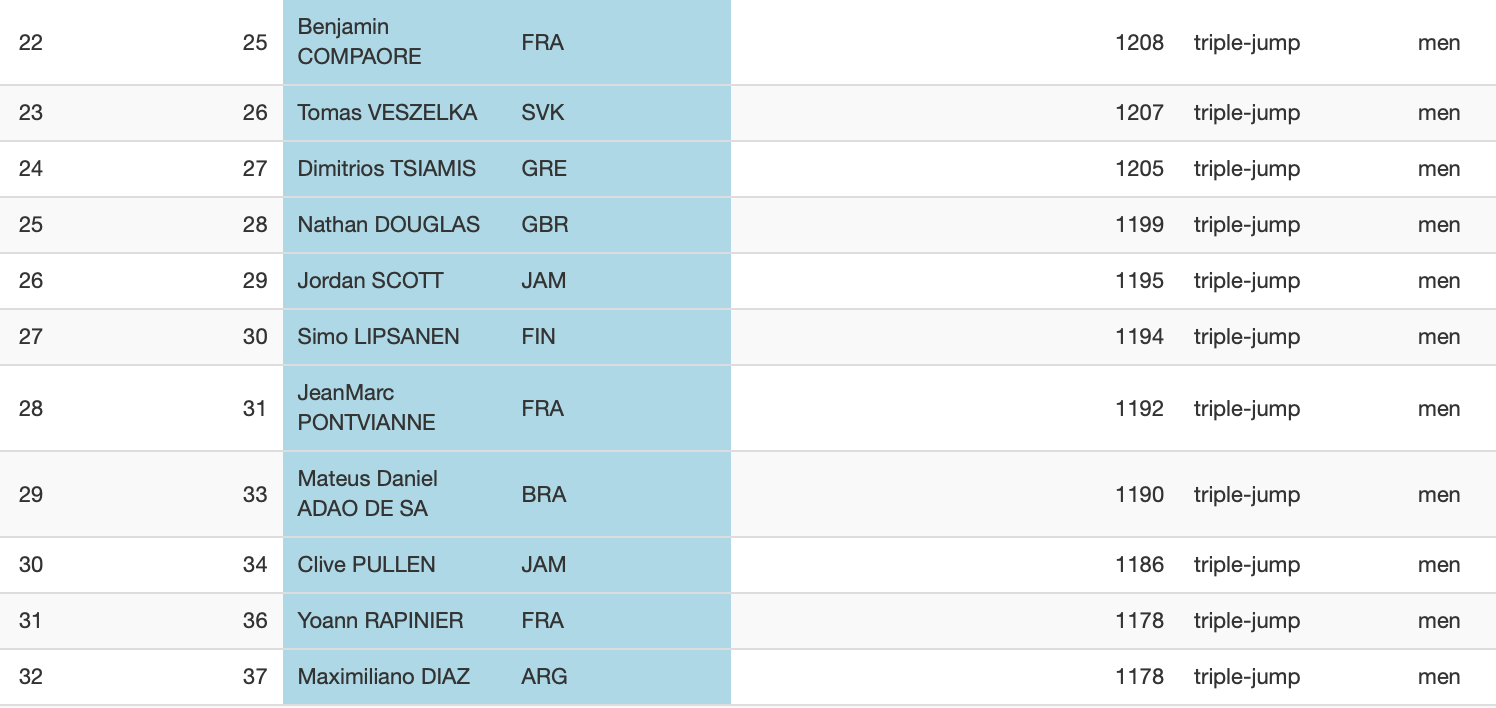Viewport: 1496px width, 708px height.
Task: Click the score 1186 cell
Action: coord(1139,565)
